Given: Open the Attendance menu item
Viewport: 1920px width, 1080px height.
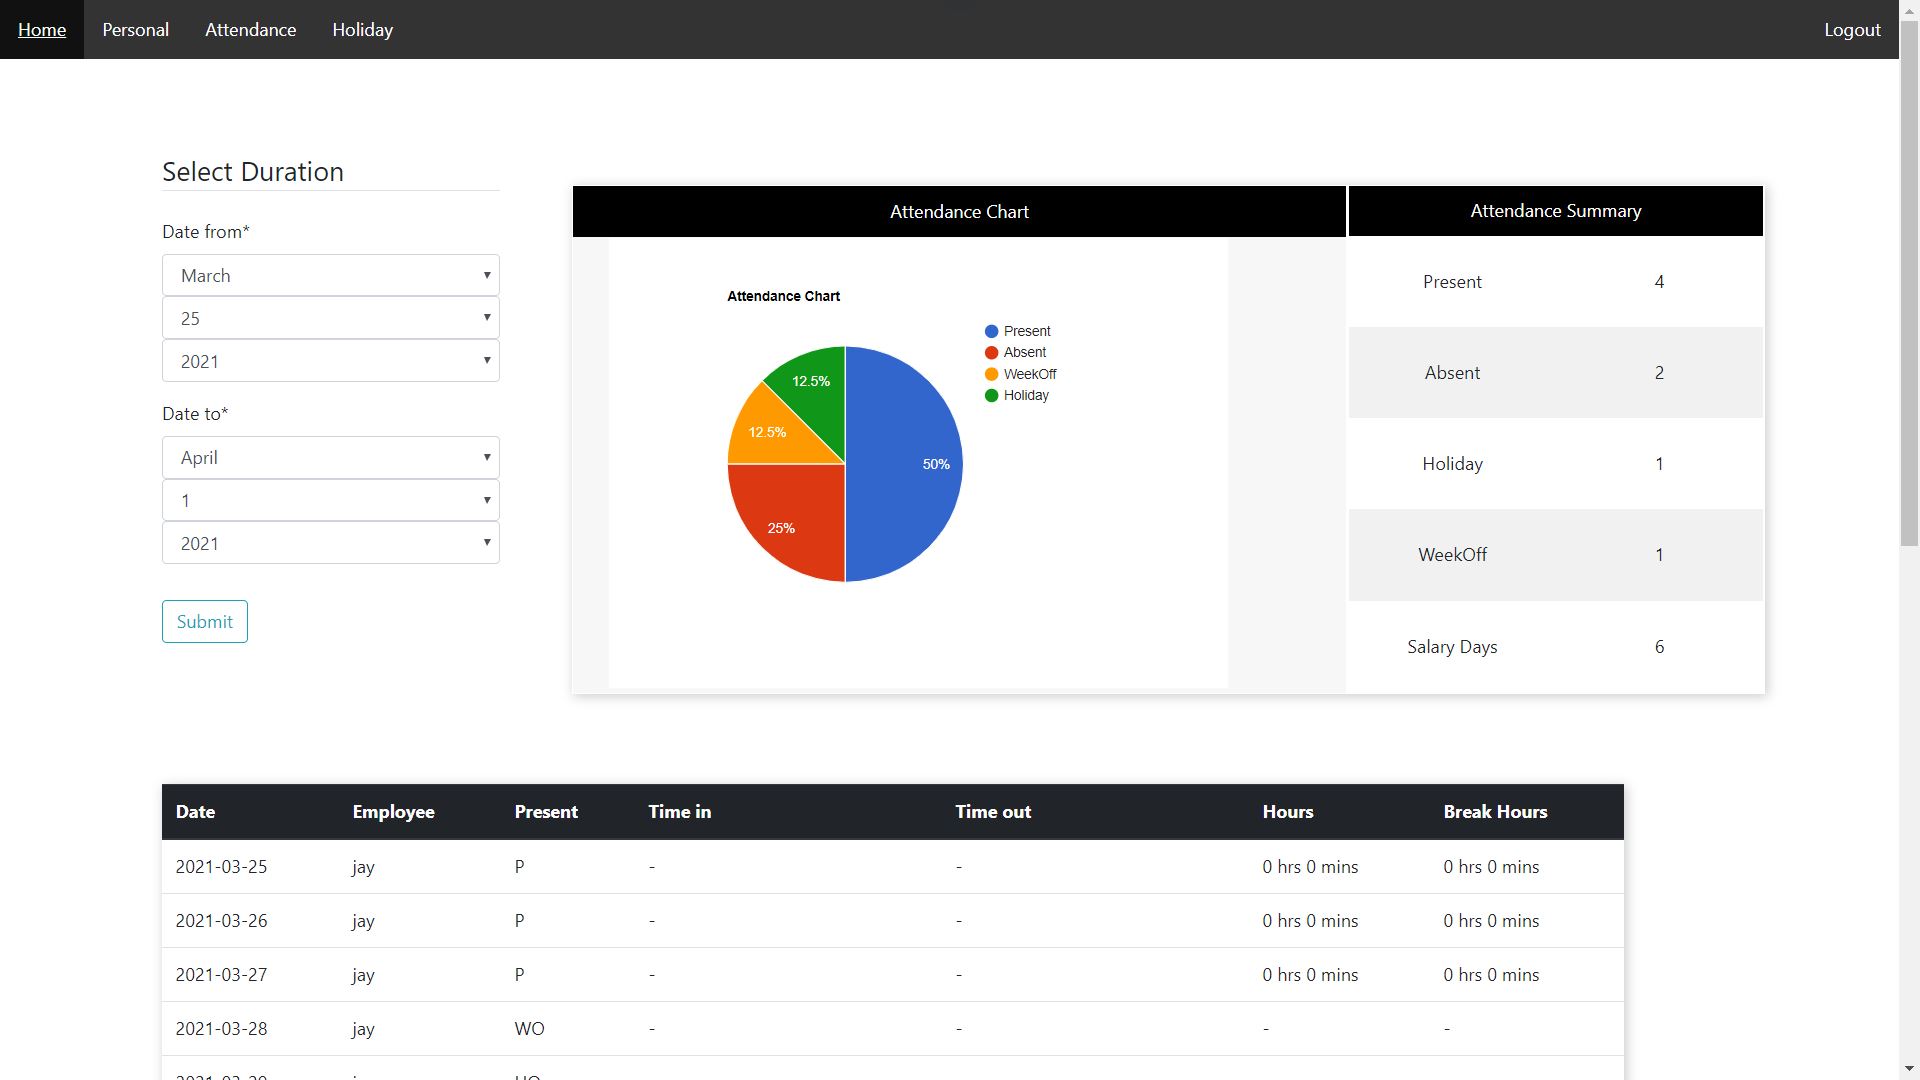Looking at the screenshot, I should click(x=250, y=29).
